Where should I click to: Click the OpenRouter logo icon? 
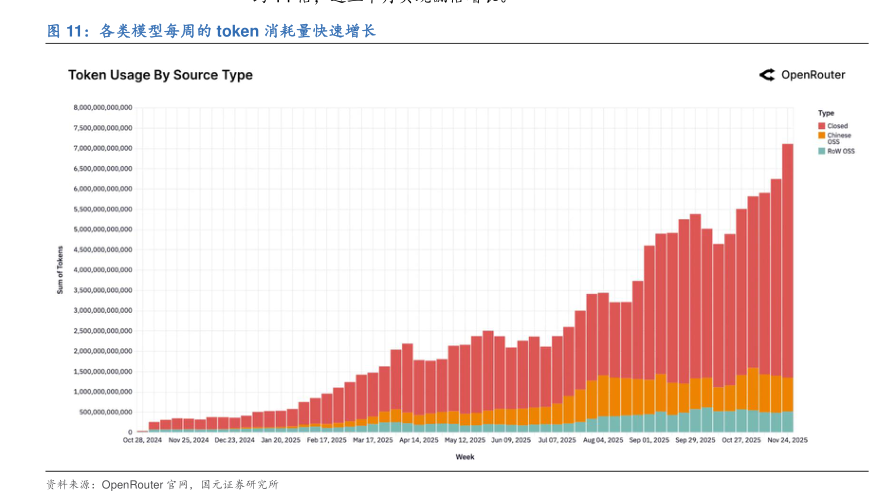pos(767,75)
